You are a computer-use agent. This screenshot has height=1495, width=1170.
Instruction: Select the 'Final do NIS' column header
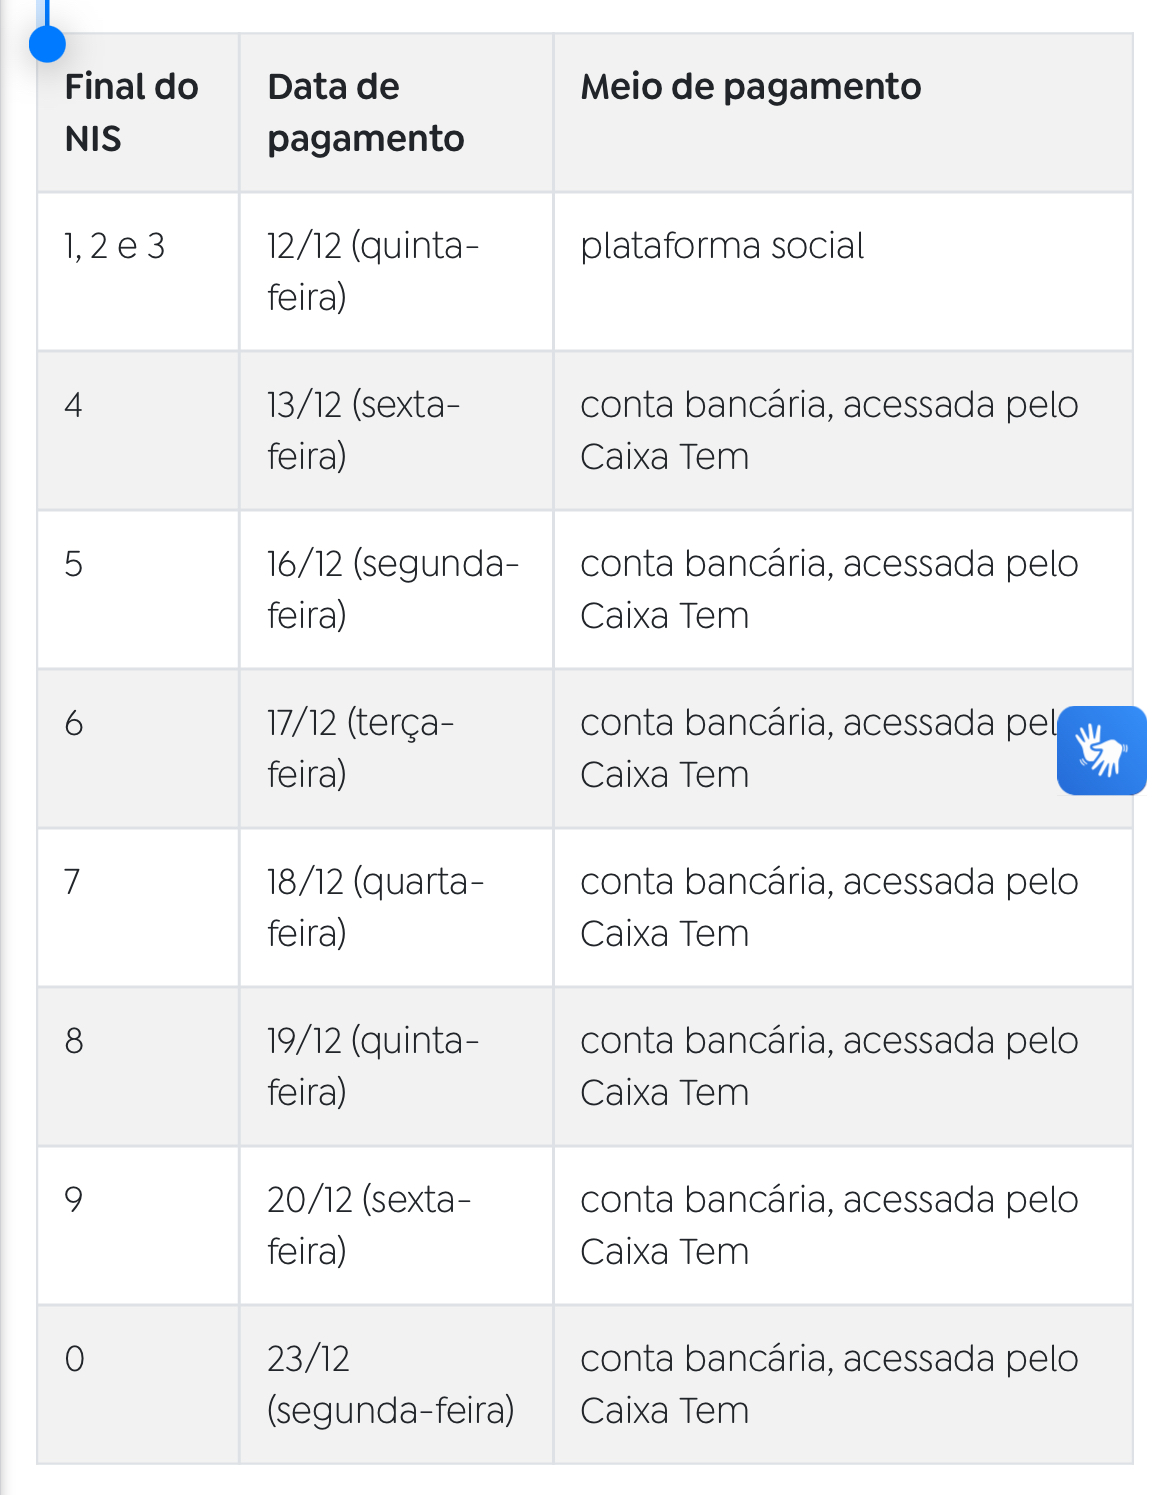tap(138, 112)
